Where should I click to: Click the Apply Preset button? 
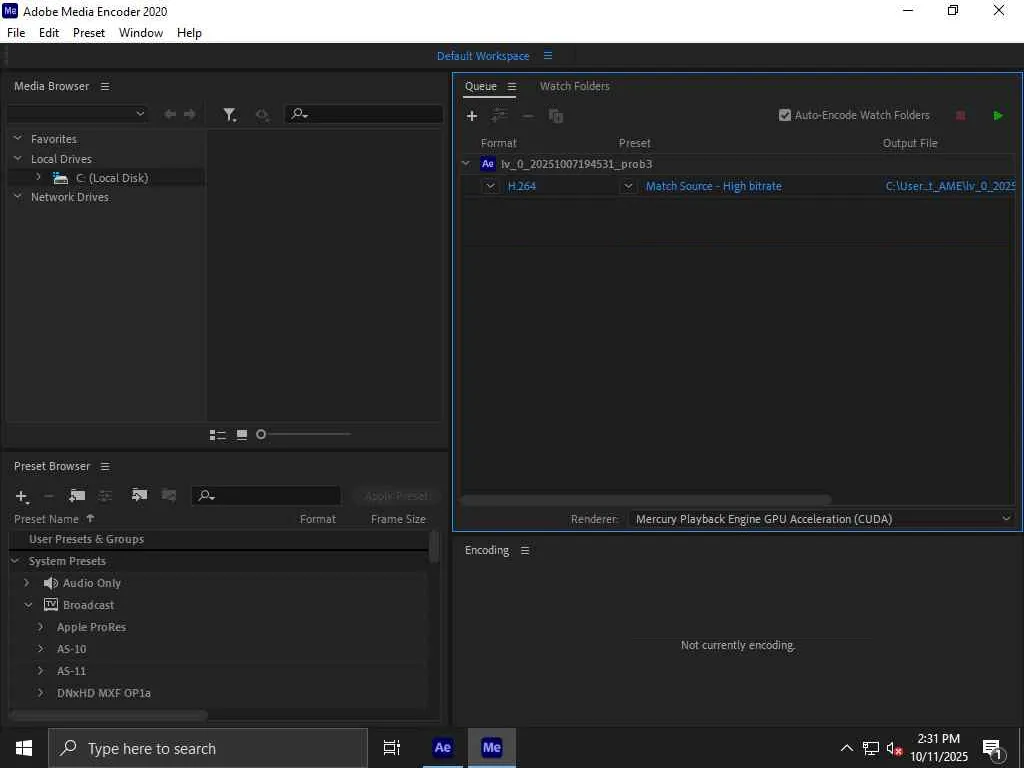coord(397,496)
